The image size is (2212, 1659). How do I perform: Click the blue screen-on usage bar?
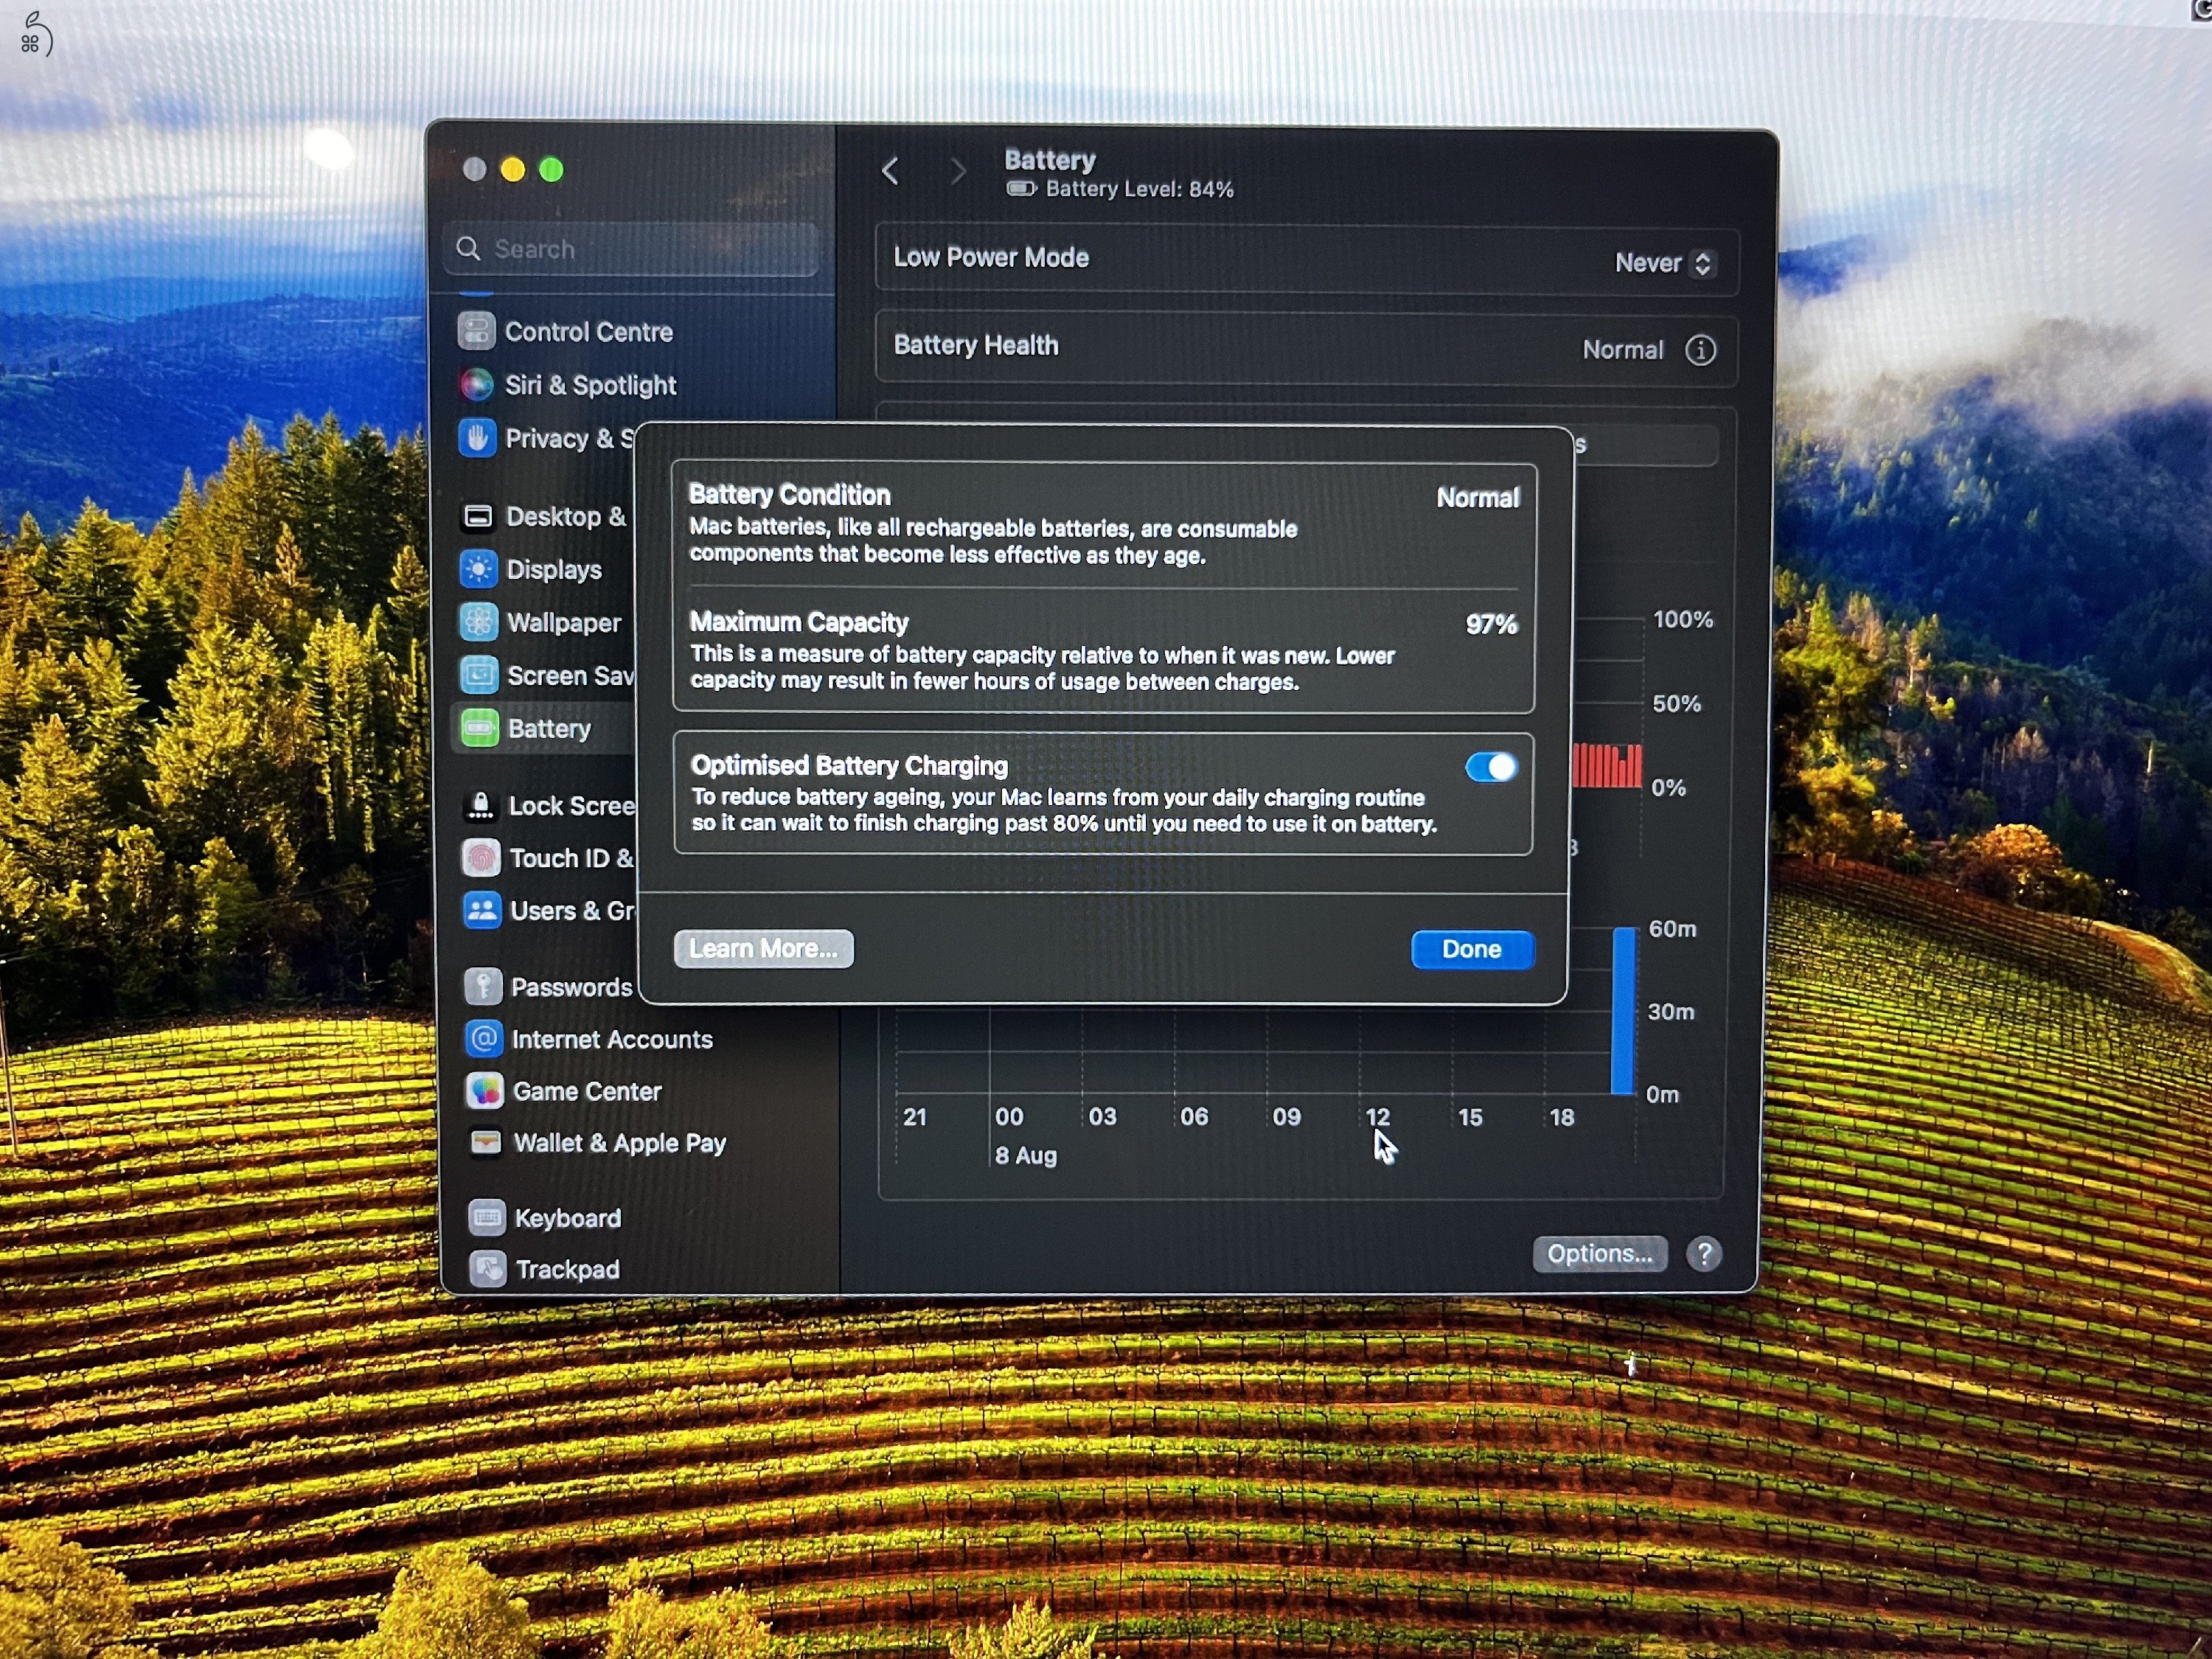(x=1623, y=1011)
